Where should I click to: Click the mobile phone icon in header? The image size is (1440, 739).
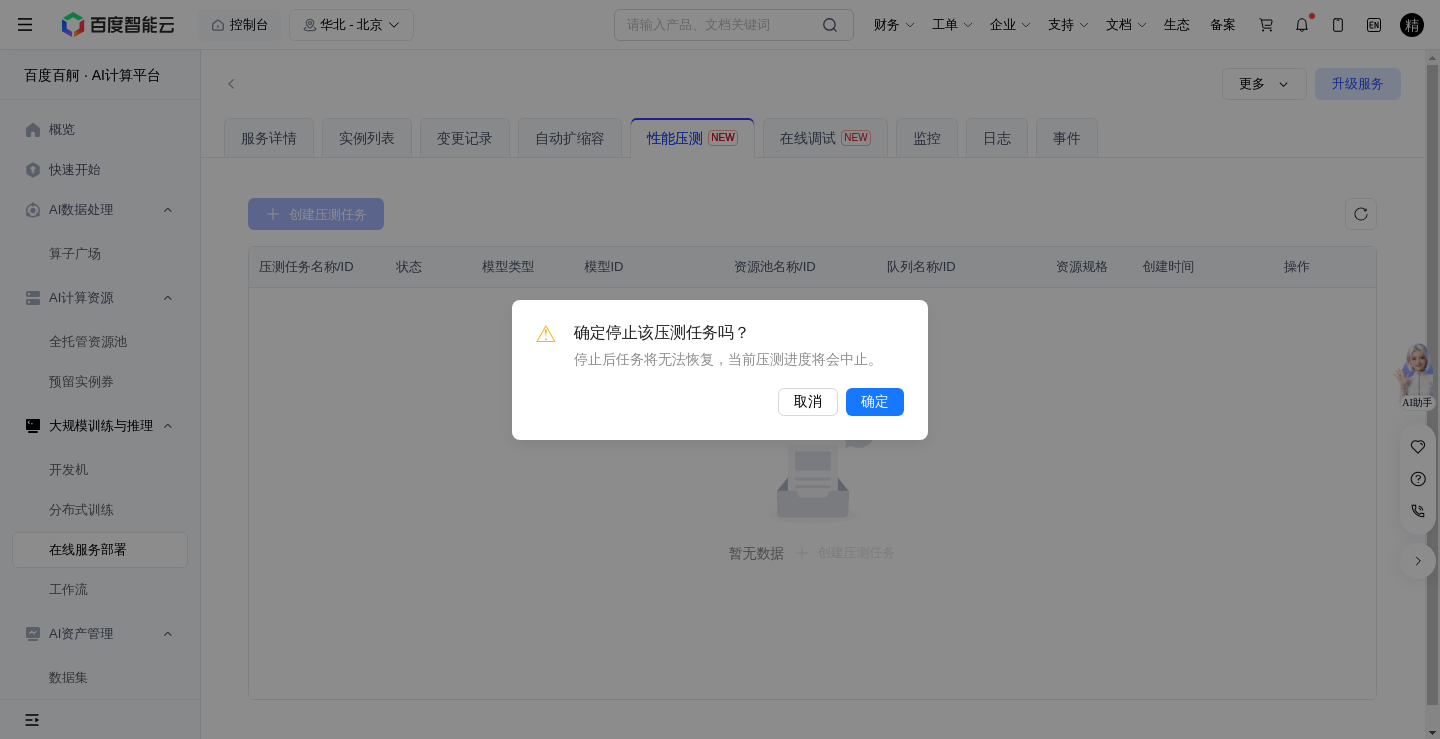coord(1338,25)
